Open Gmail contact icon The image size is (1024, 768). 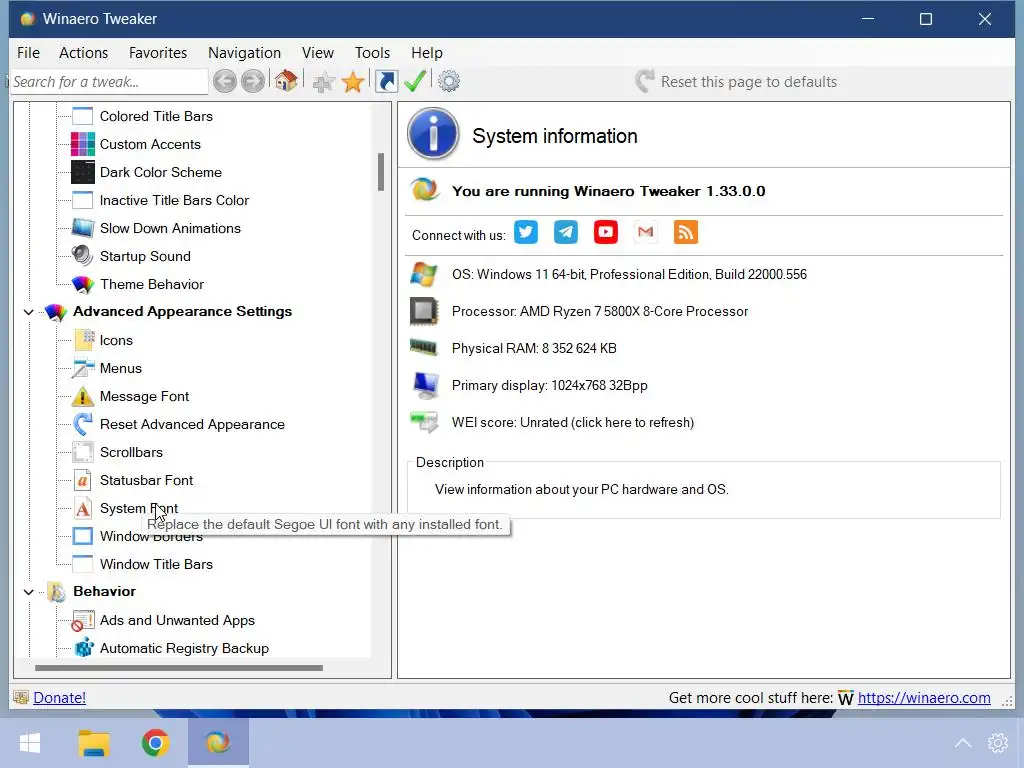(645, 232)
